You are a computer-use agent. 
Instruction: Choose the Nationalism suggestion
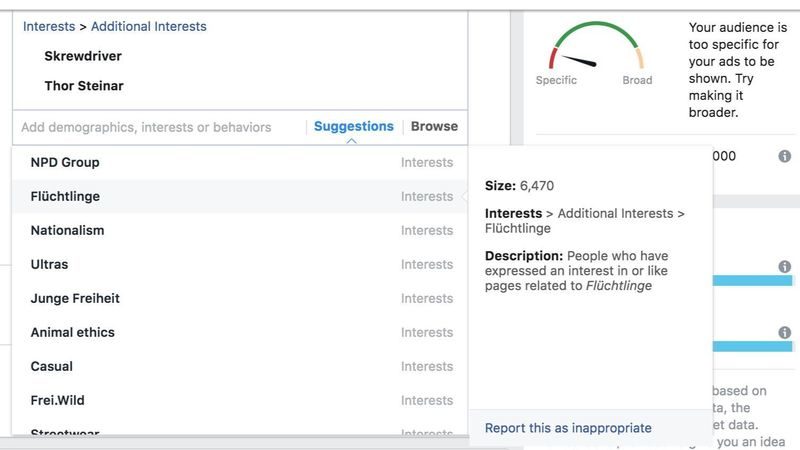coord(240,231)
